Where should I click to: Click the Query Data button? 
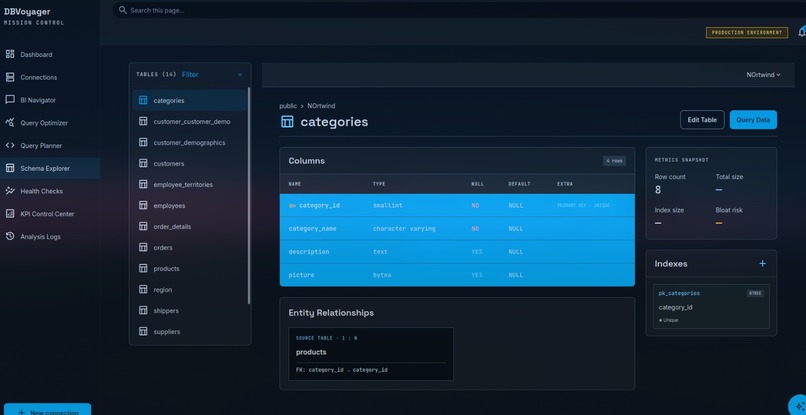pyautogui.click(x=753, y=120)
